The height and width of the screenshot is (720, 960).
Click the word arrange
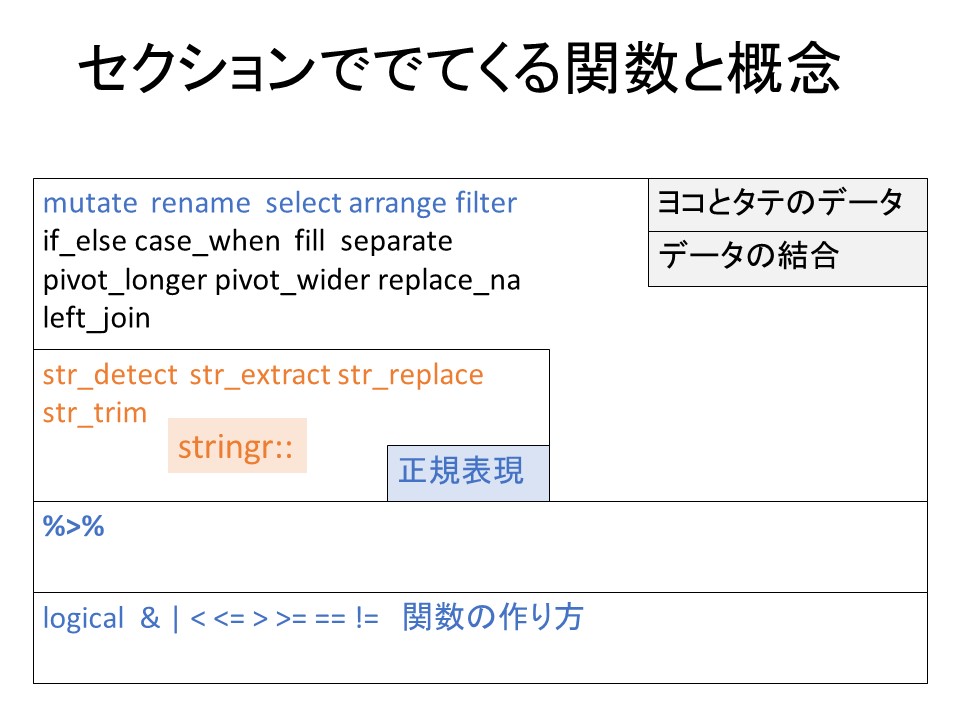[x=397, y=204]
